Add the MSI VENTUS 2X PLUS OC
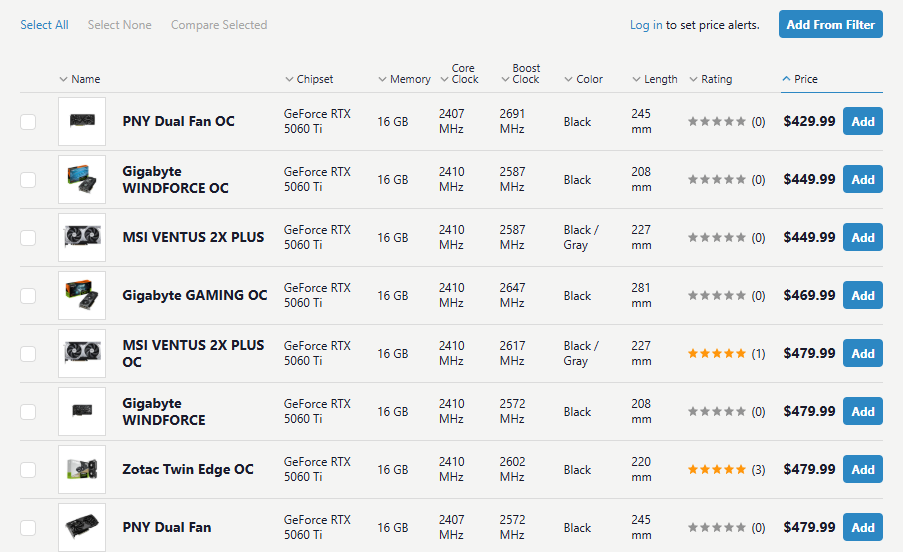 click(x=863, y=353)
